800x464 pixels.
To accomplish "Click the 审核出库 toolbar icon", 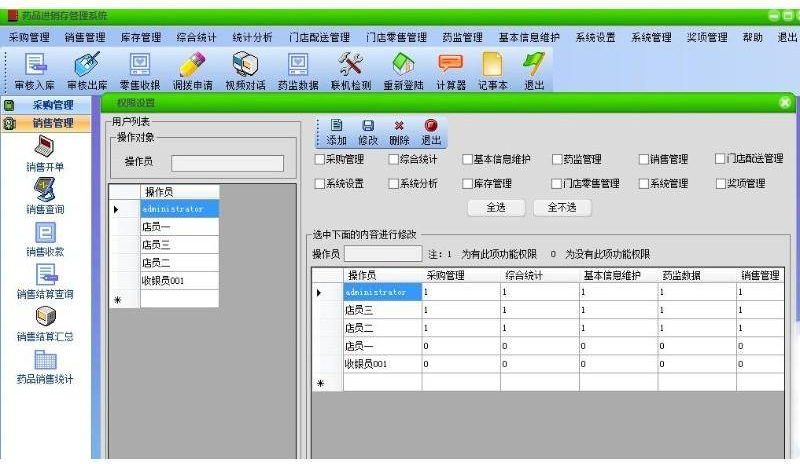I will 87,71.
